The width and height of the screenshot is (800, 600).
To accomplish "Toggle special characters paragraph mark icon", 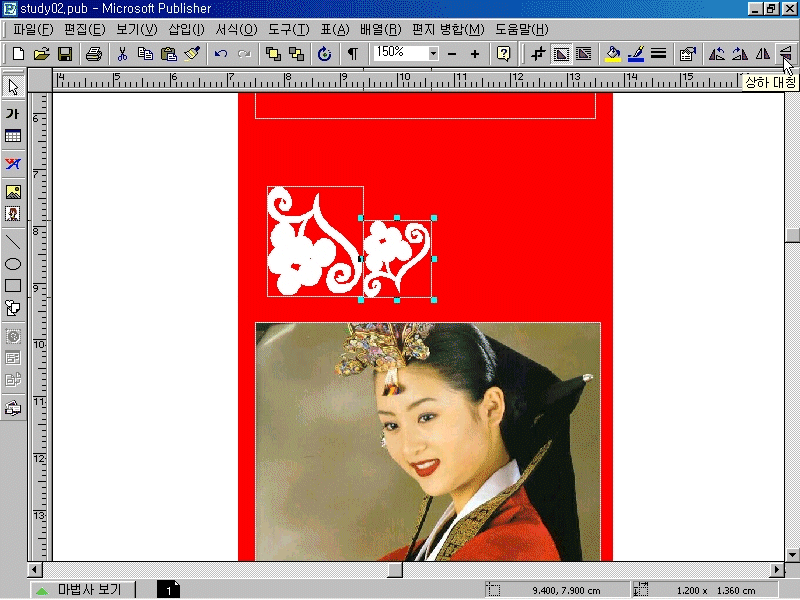I will click(x=353, y=54).
